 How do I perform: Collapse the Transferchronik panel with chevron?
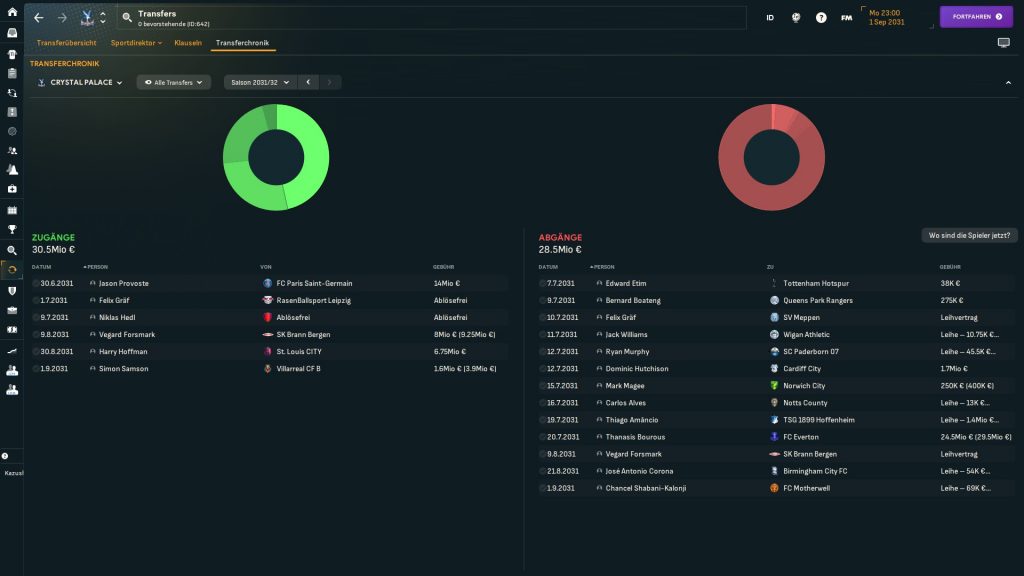click(x=1008, y=82)
